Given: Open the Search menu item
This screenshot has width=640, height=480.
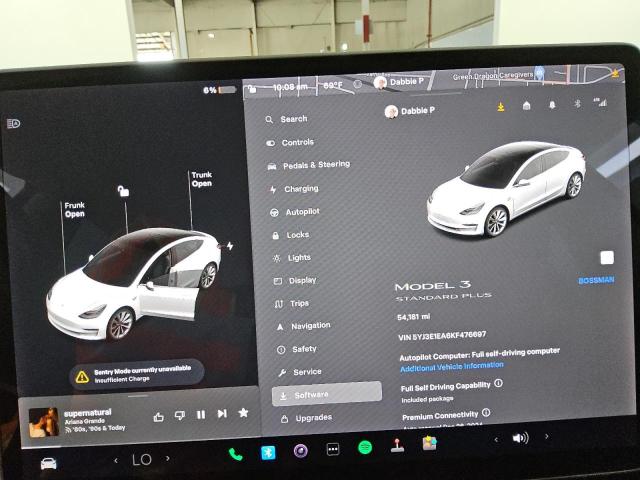Looking at the screenshot, I should [x=287, y=119].
